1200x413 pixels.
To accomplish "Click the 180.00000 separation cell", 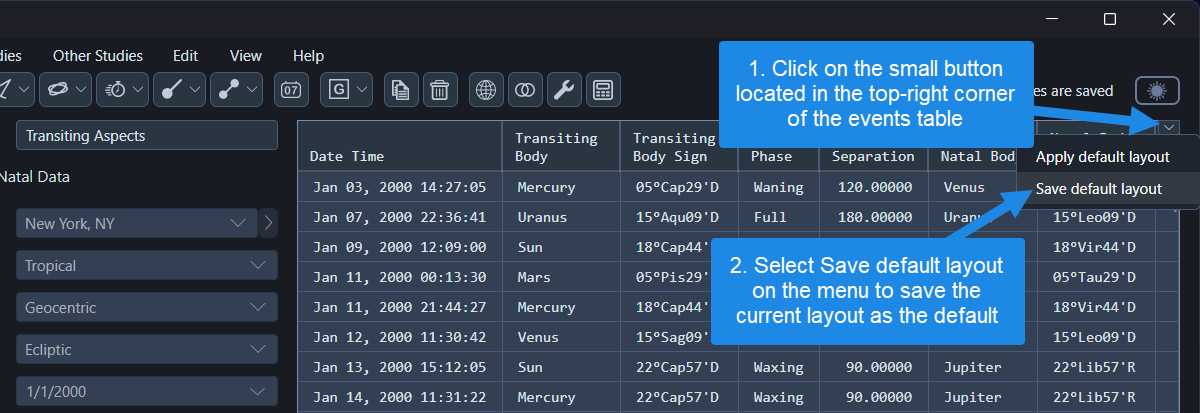I will pyautogui.click(x=873, y=217).
